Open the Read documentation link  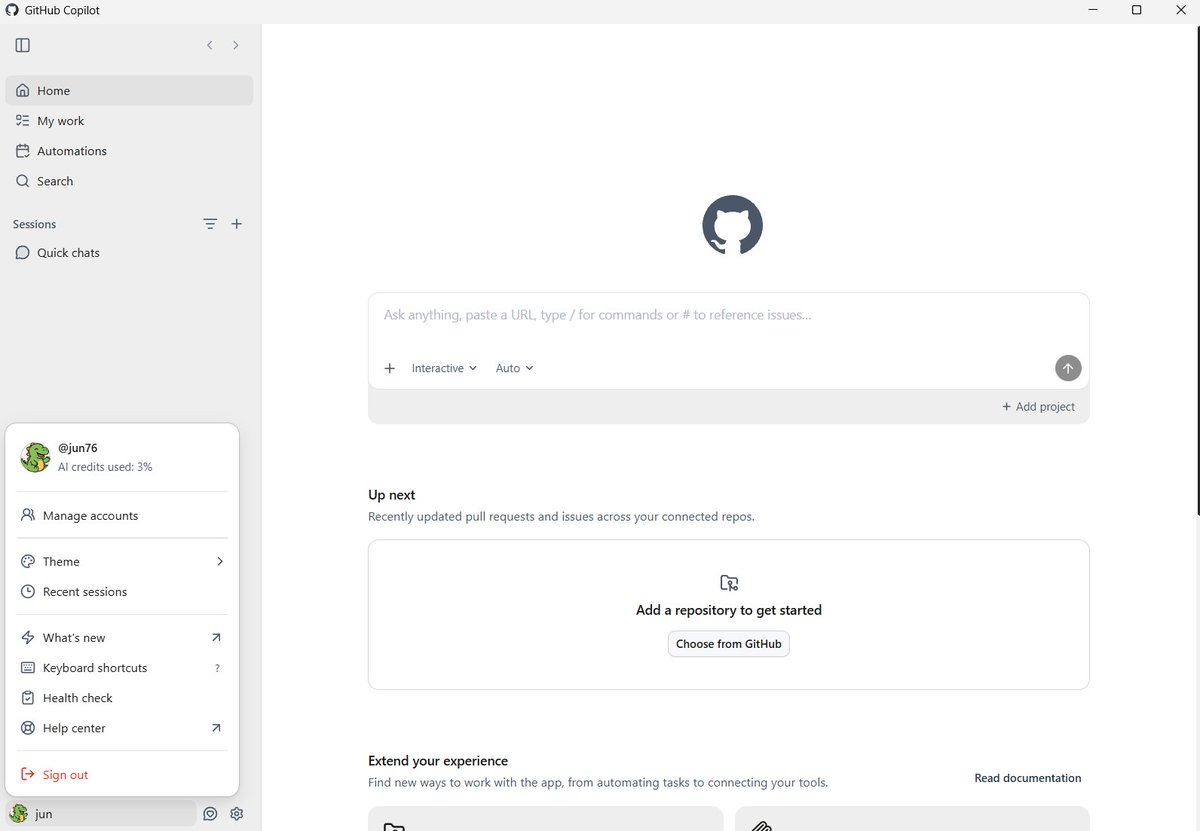(x=1028, y=778)
